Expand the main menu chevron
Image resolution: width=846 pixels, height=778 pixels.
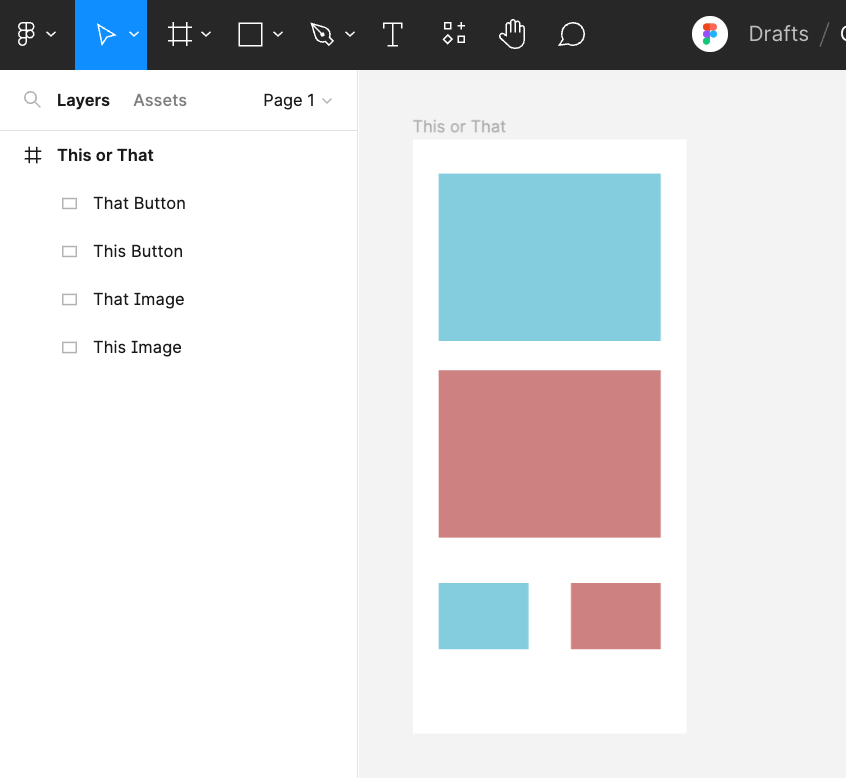pyautogui.click(x=51, y=34)
